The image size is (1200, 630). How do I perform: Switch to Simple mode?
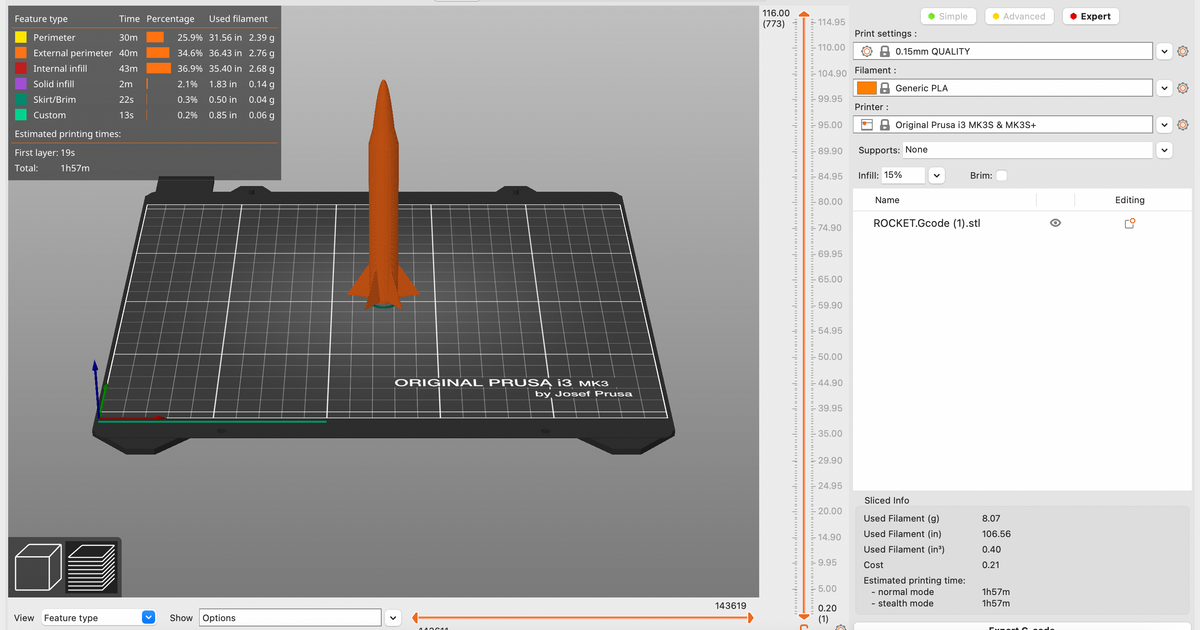tap(948, 16)
